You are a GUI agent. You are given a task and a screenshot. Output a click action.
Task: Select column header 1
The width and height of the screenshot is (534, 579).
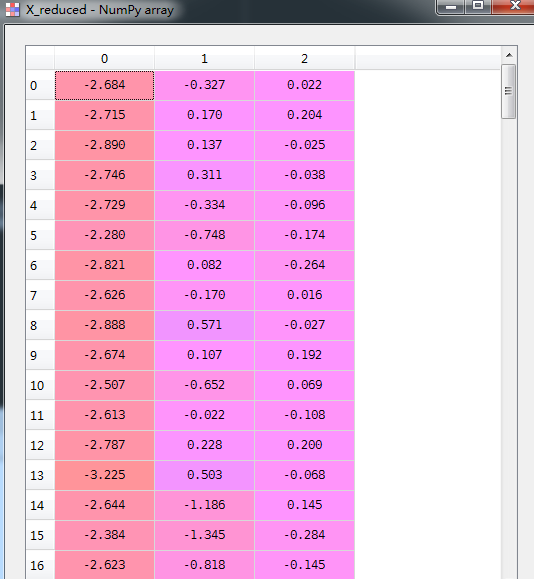coord(205,58)
